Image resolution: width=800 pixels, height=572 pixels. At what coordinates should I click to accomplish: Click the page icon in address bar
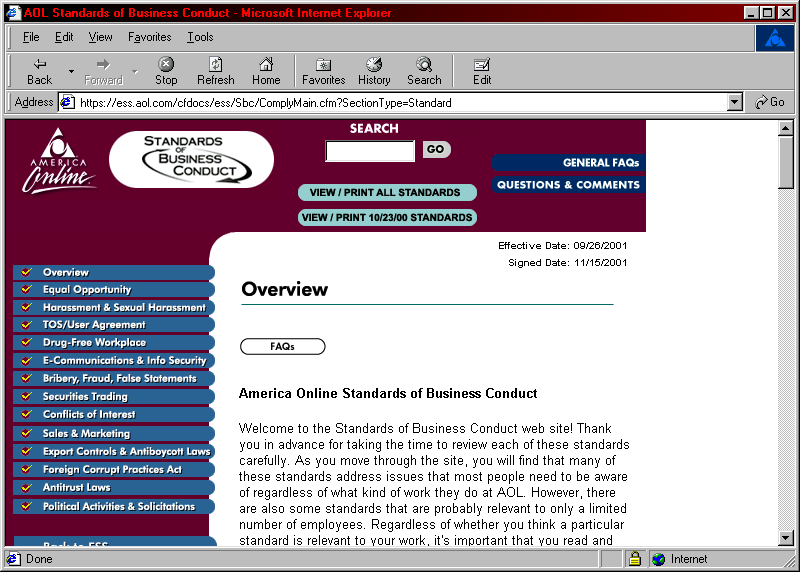point(67,103)
